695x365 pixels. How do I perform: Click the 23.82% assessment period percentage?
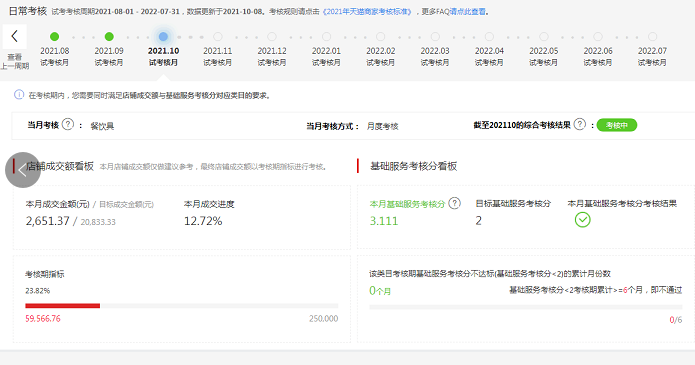point(38,291)
